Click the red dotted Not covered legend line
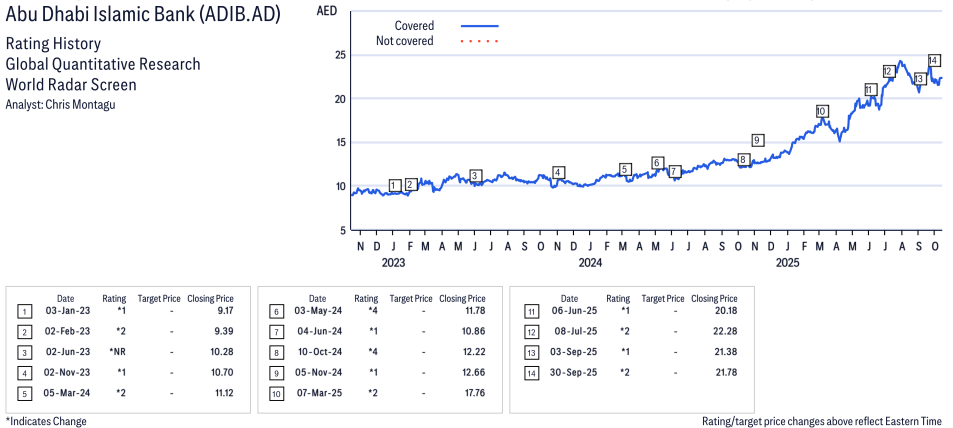 (479, 41)
